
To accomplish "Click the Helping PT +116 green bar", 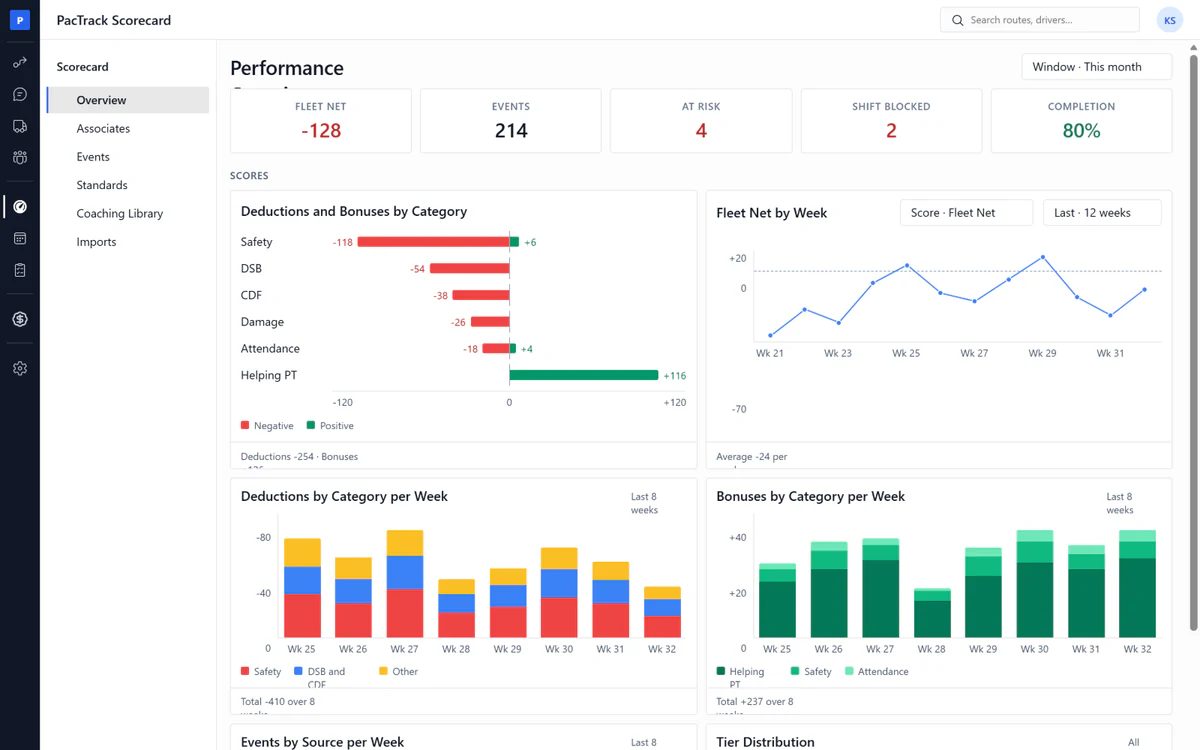I will 584,375.
